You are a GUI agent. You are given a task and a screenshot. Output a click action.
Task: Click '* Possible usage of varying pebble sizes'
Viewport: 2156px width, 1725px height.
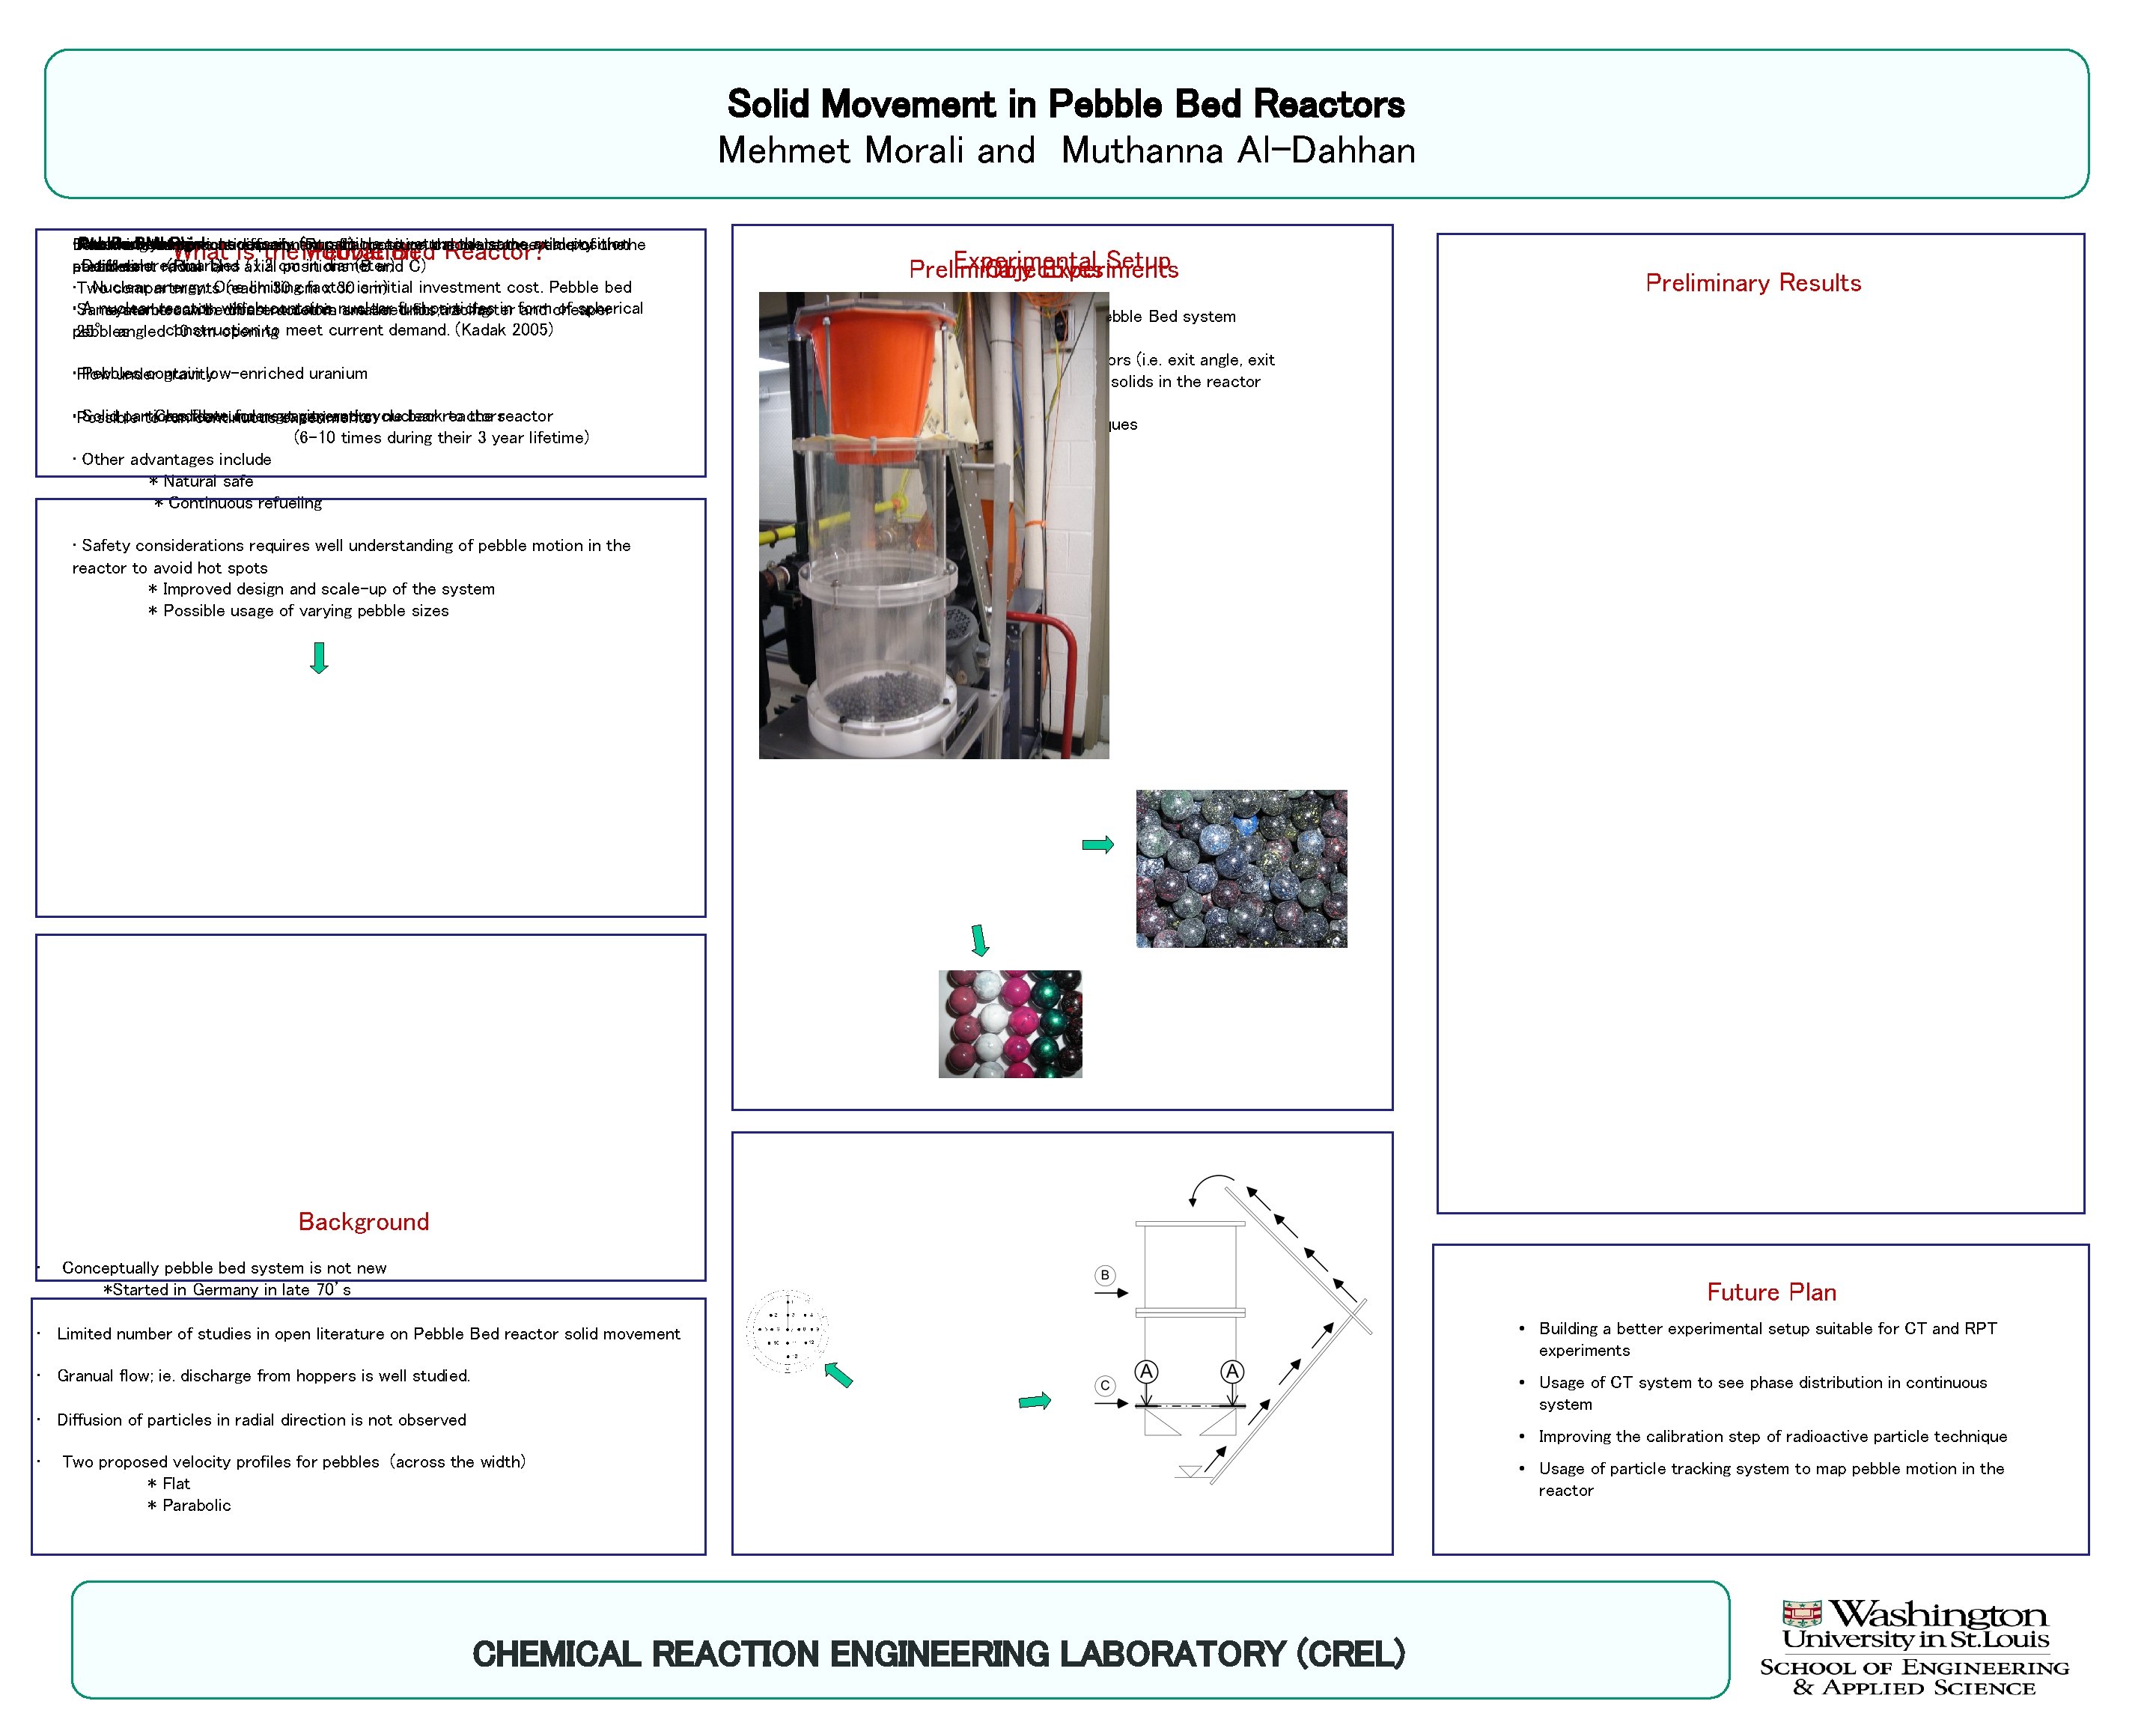click(x=298, y=611)
